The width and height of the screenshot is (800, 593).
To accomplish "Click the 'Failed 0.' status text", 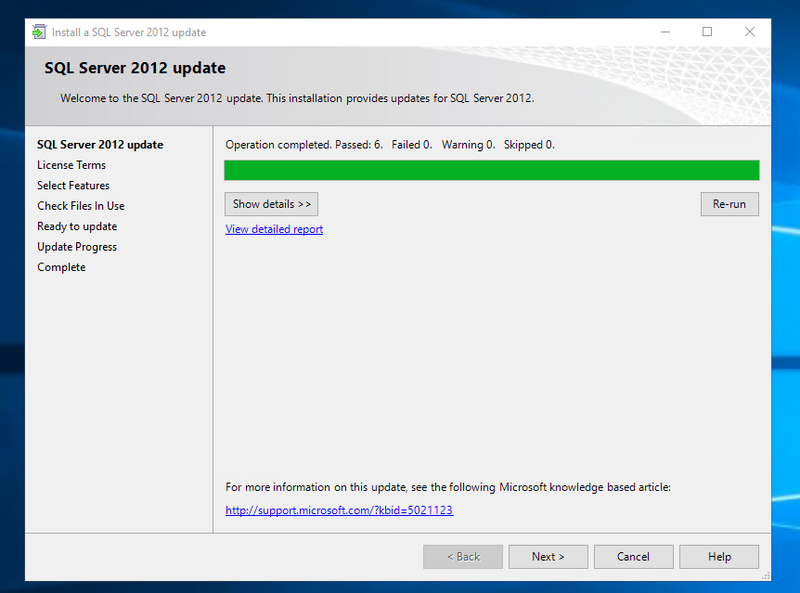I will coord(412,145).
